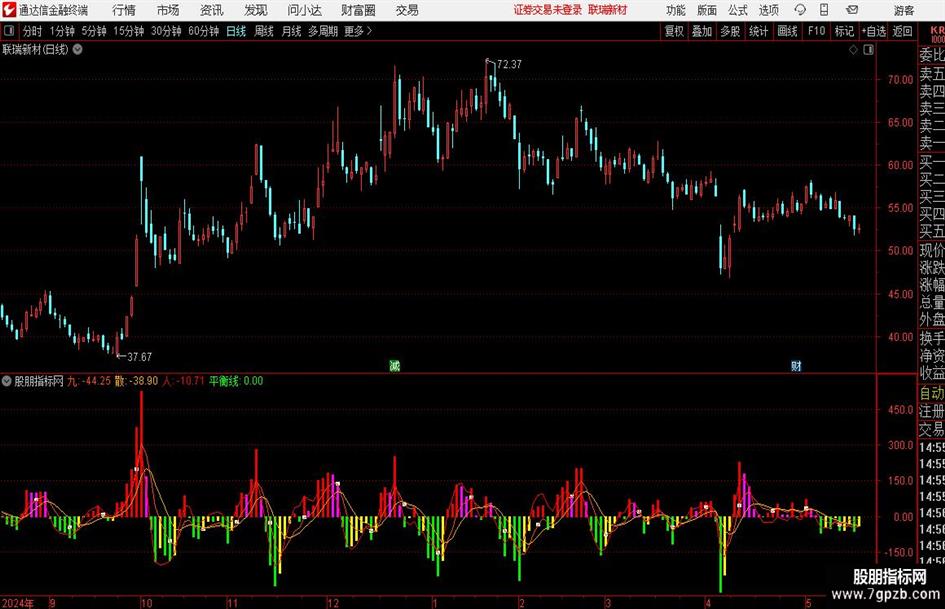
Task: Click the 37.67 low price label
Action: click(139, 357)
